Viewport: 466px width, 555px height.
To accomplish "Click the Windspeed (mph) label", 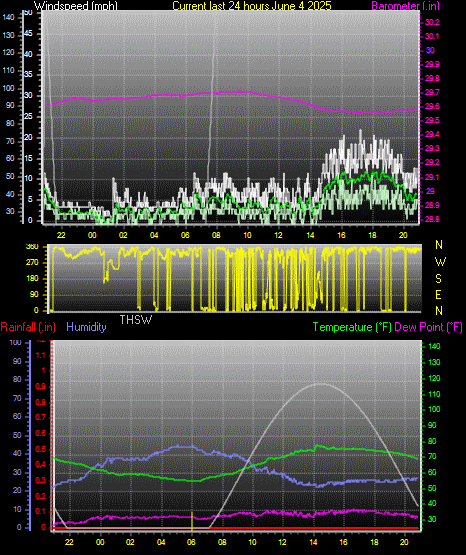I will point(75,6).
